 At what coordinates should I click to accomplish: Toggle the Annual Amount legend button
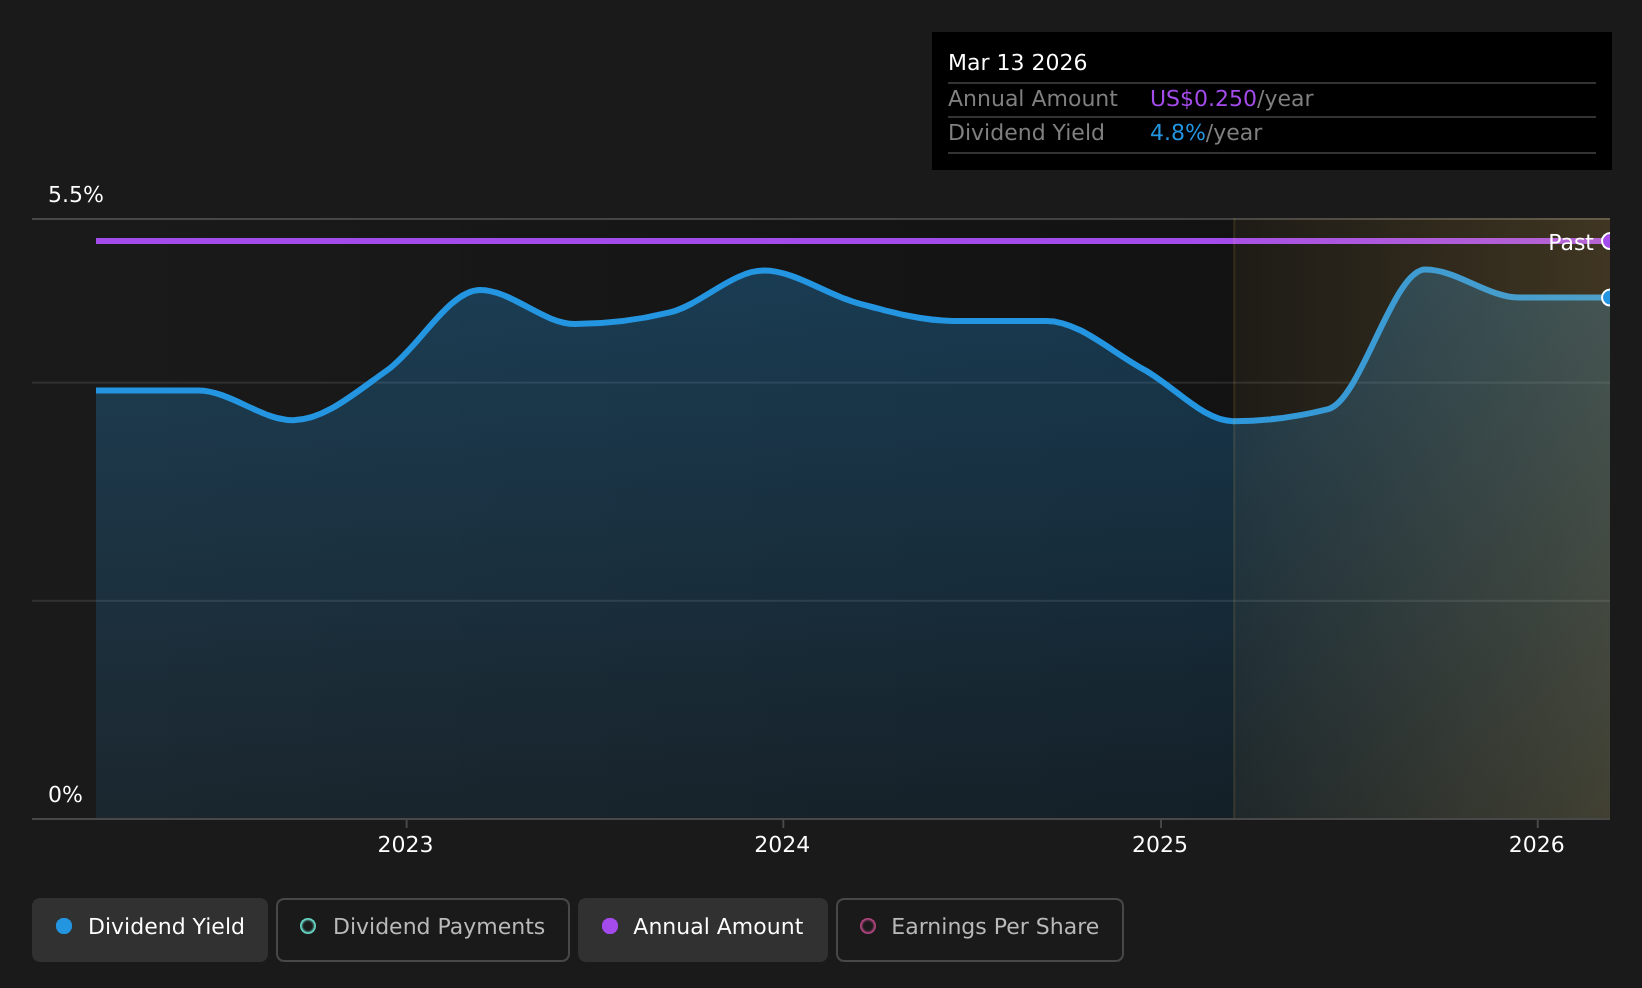click(x=703, y=929)
